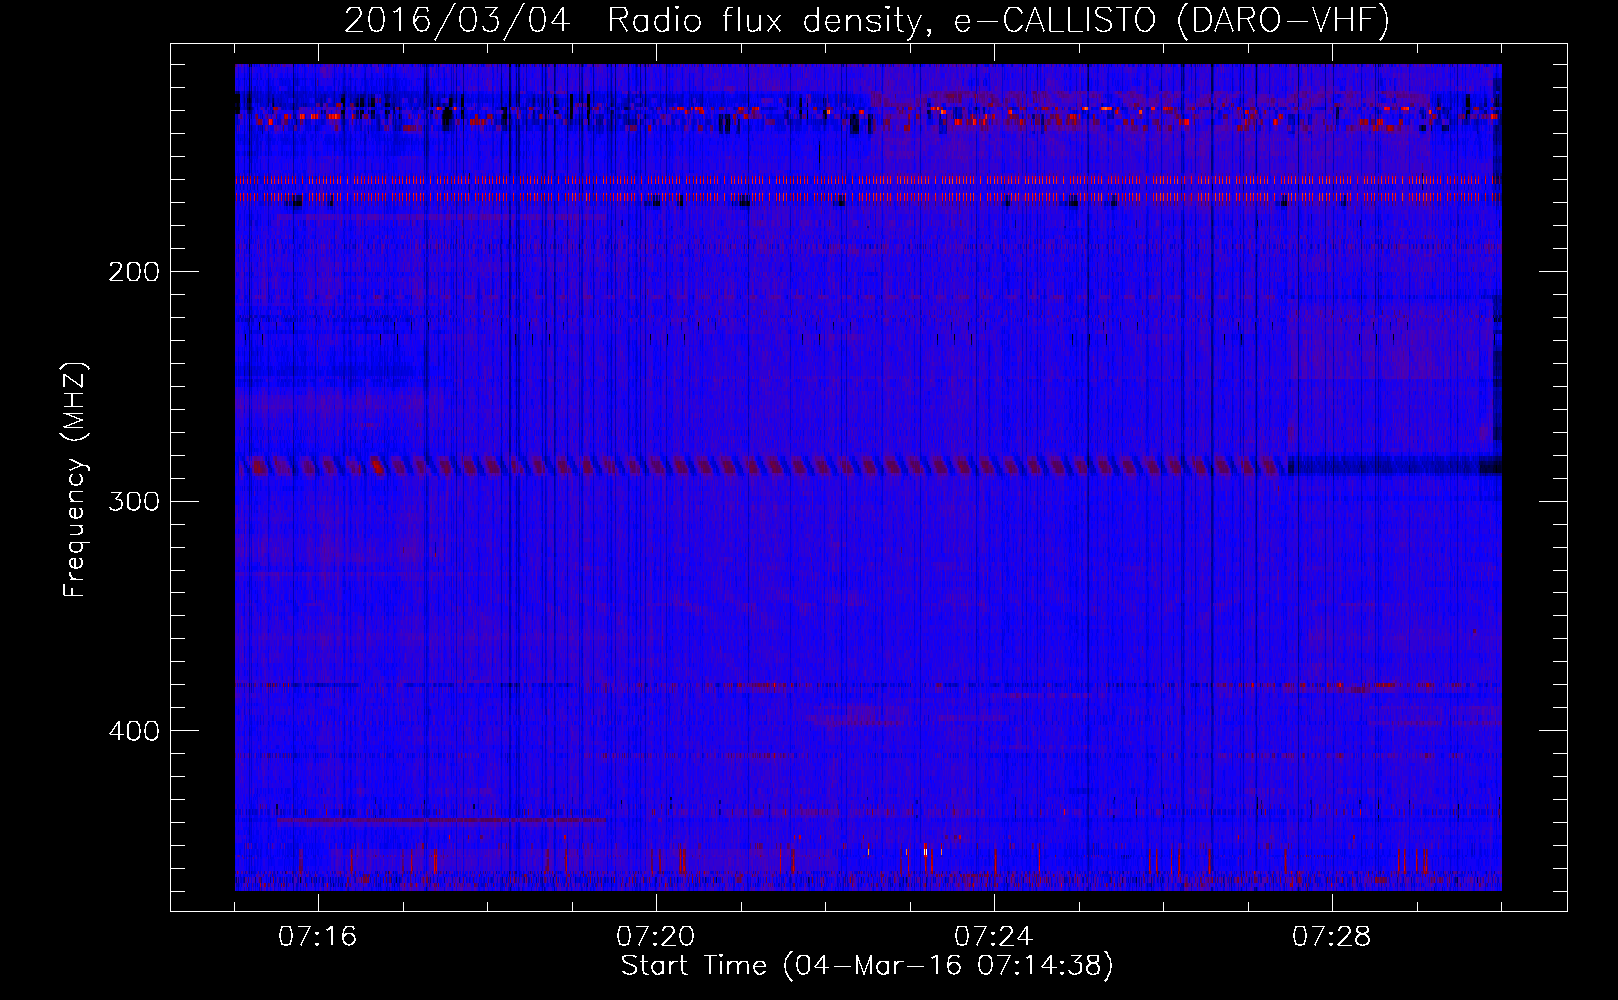1618x1000 pixels.
Task: Click the "07:24" time tick label
Action: coord(994,937)
